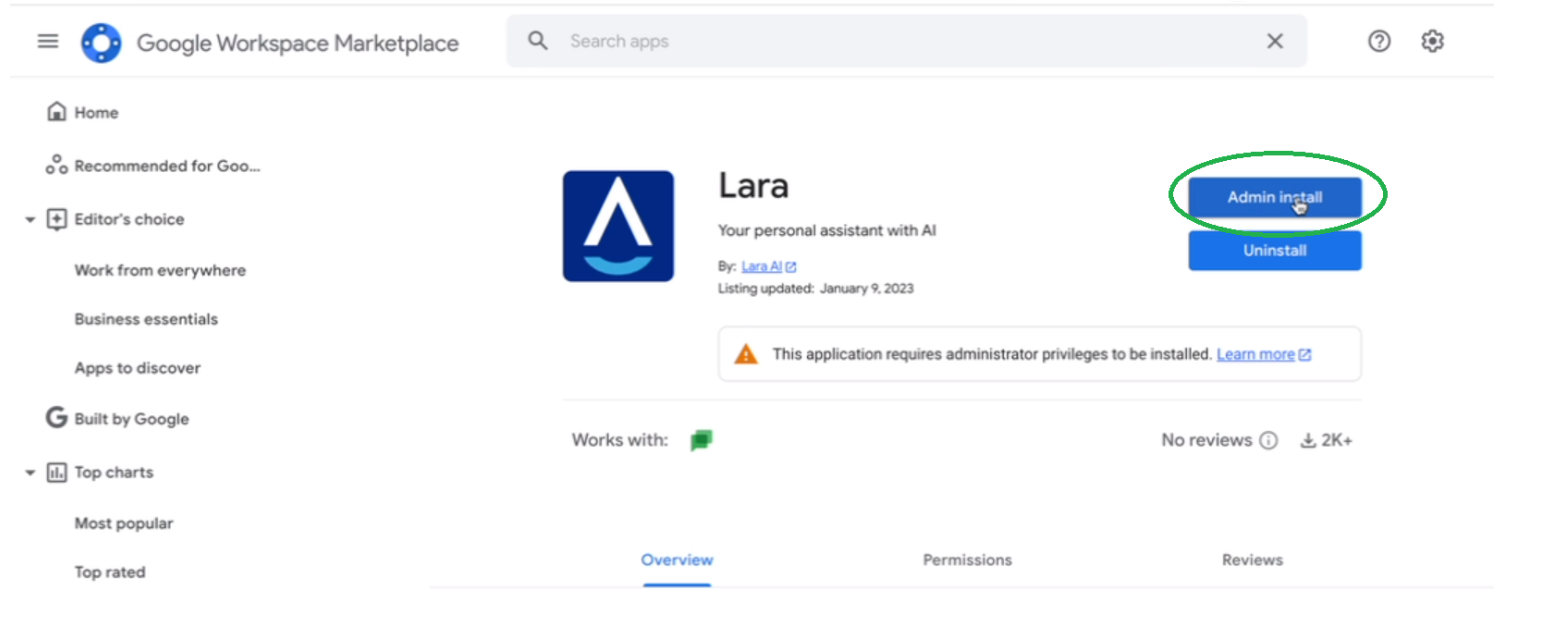Open the Learn more link

(x=1256, y=355)
